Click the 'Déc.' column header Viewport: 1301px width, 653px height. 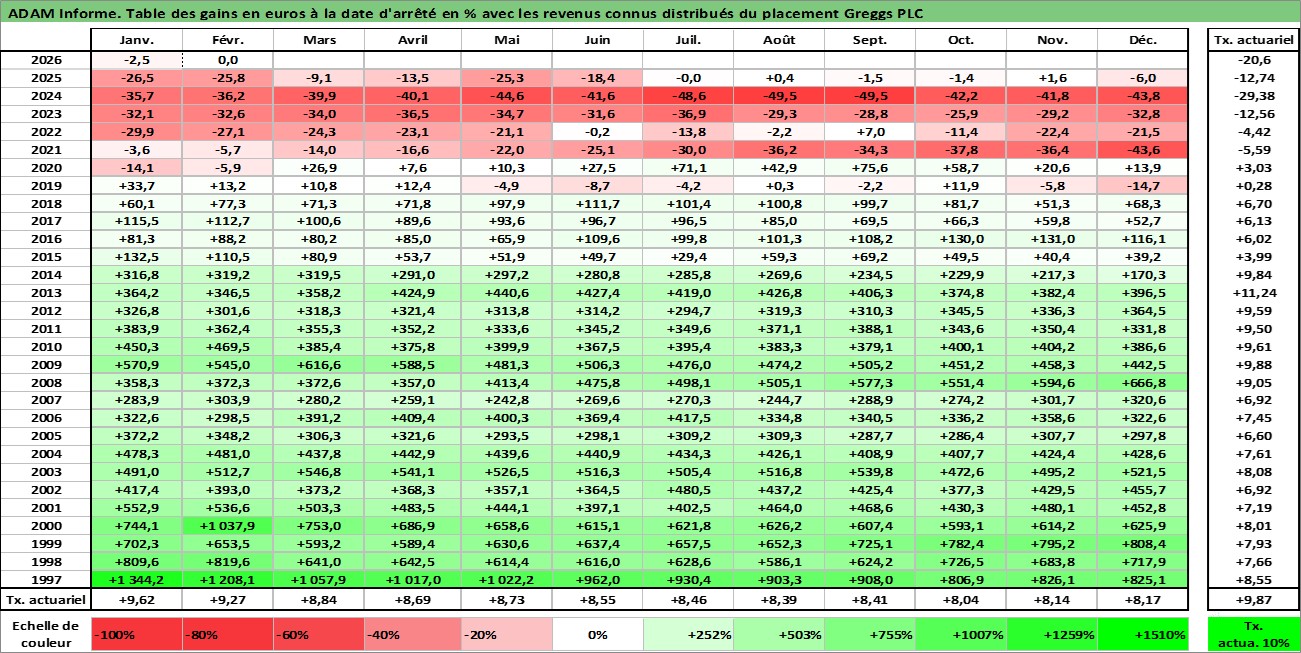click(1143, 40)
